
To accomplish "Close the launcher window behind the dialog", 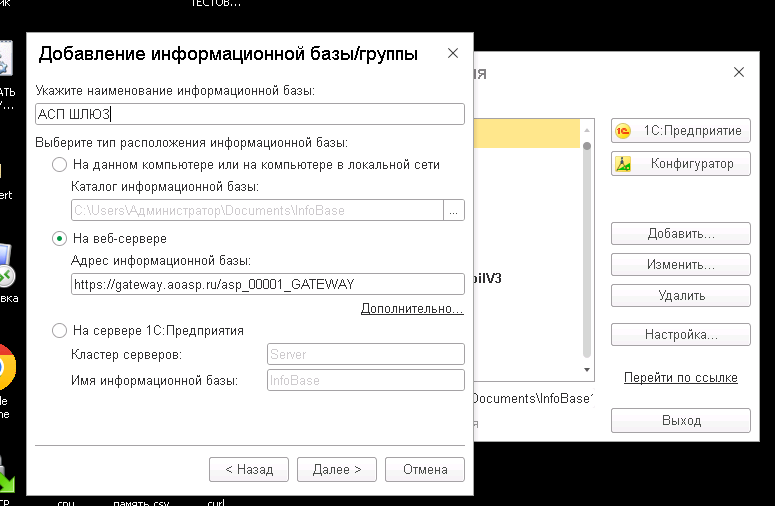I will (739, 72).
